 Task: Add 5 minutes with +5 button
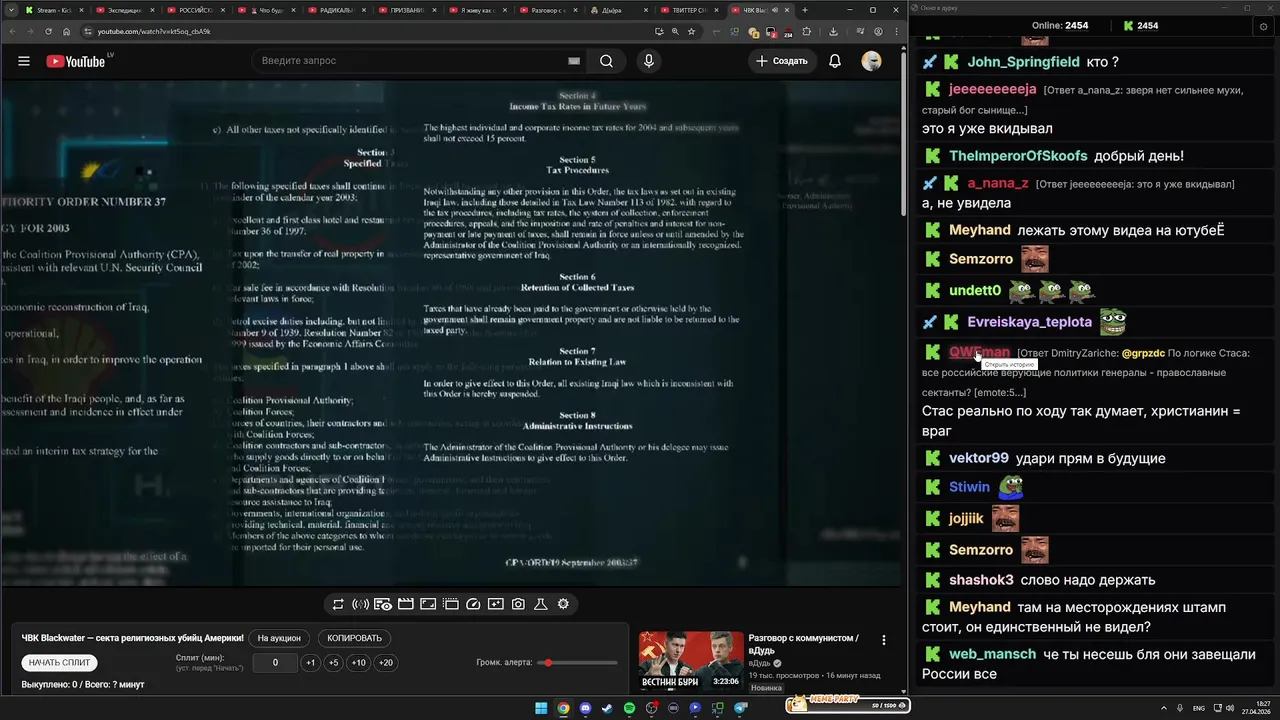(x=334, y=662)
